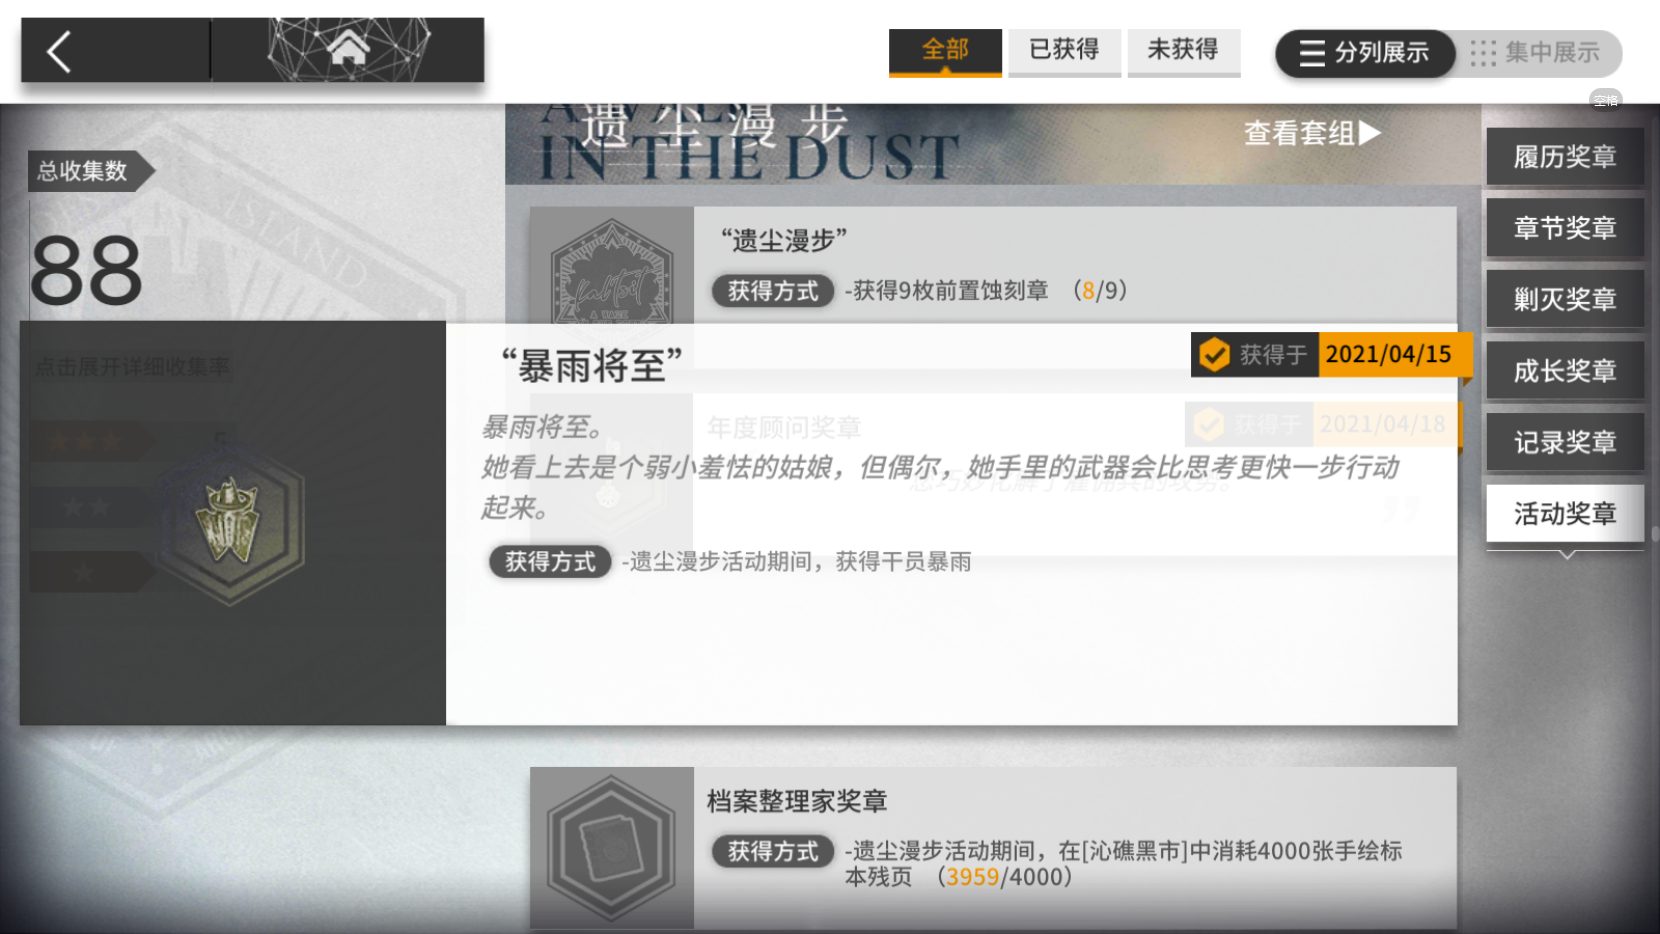Select the 成长奖章 category
1660x934 pixels.
coord(1564,371)
